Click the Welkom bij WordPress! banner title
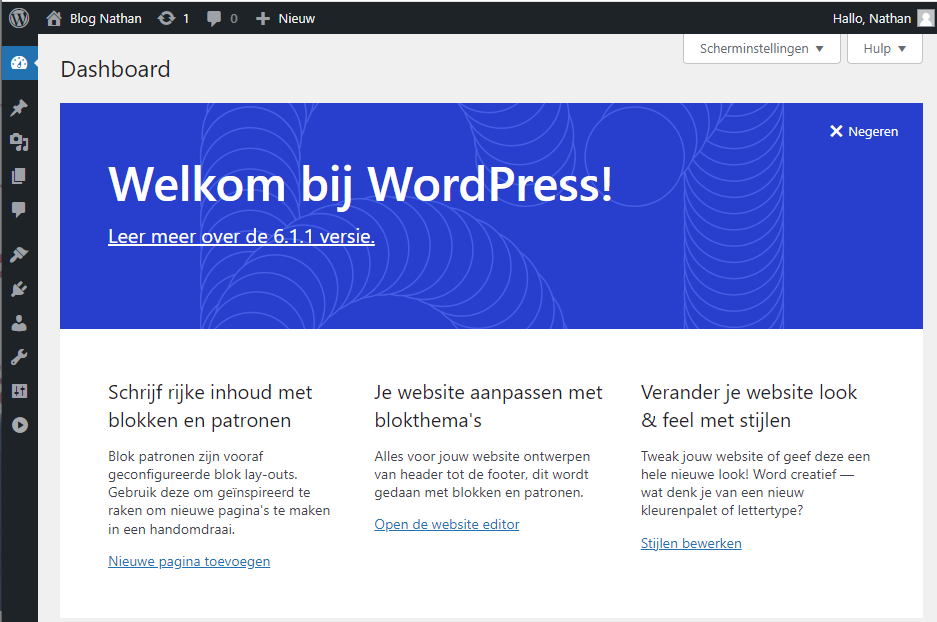The width and height of the screenshot is (937, 622). point(360,185)
